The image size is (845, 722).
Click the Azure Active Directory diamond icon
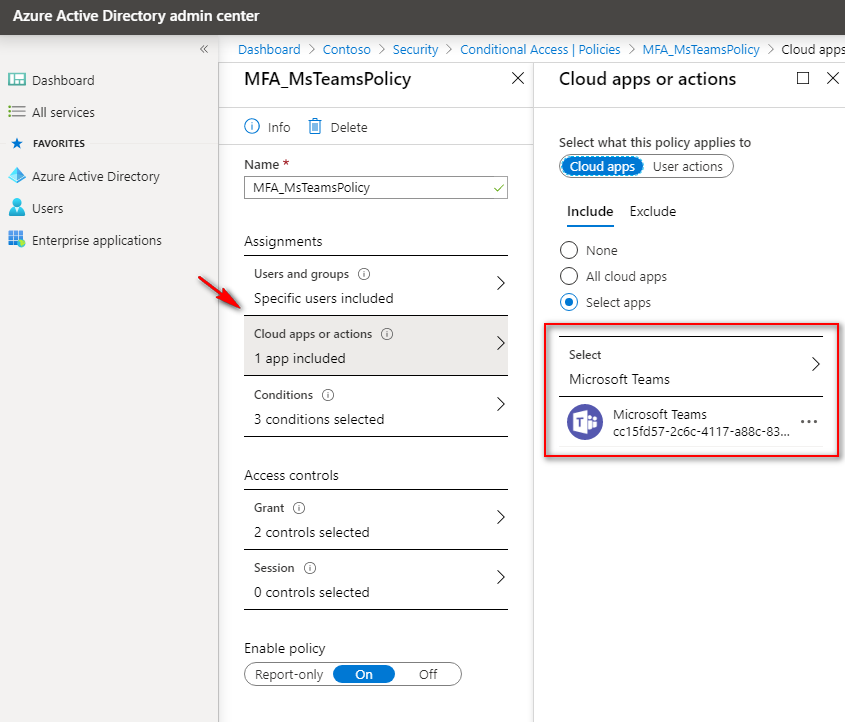pos(17,176)
